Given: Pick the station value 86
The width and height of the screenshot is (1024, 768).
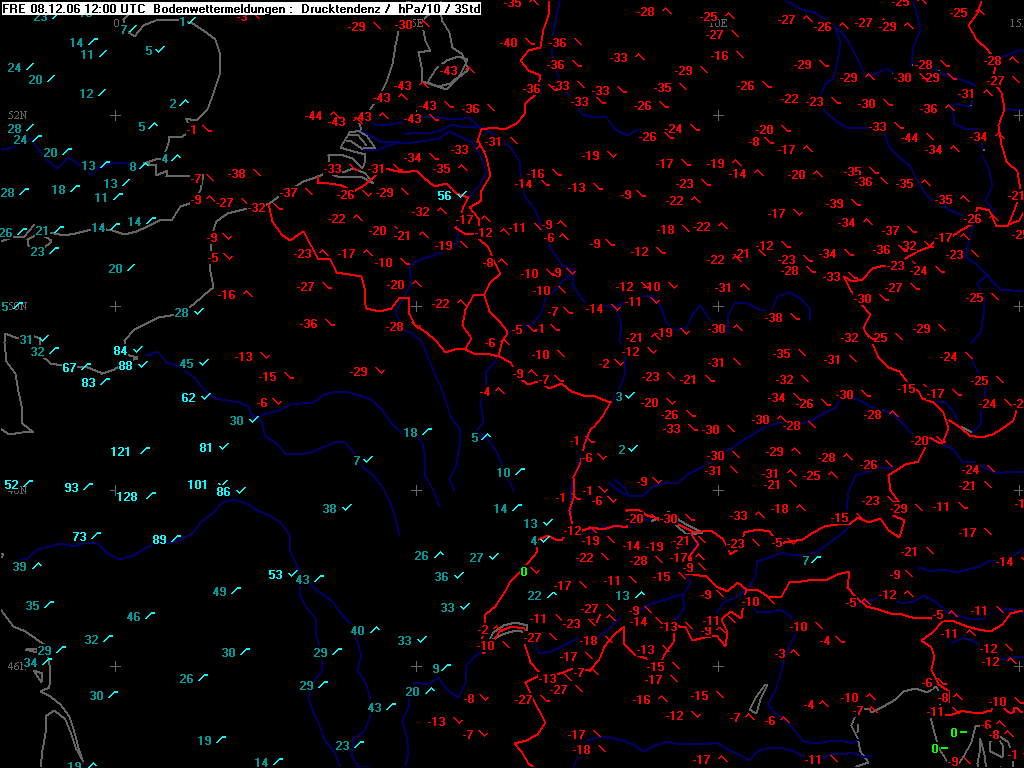Looking at the screenshot, I should point(223,491).
